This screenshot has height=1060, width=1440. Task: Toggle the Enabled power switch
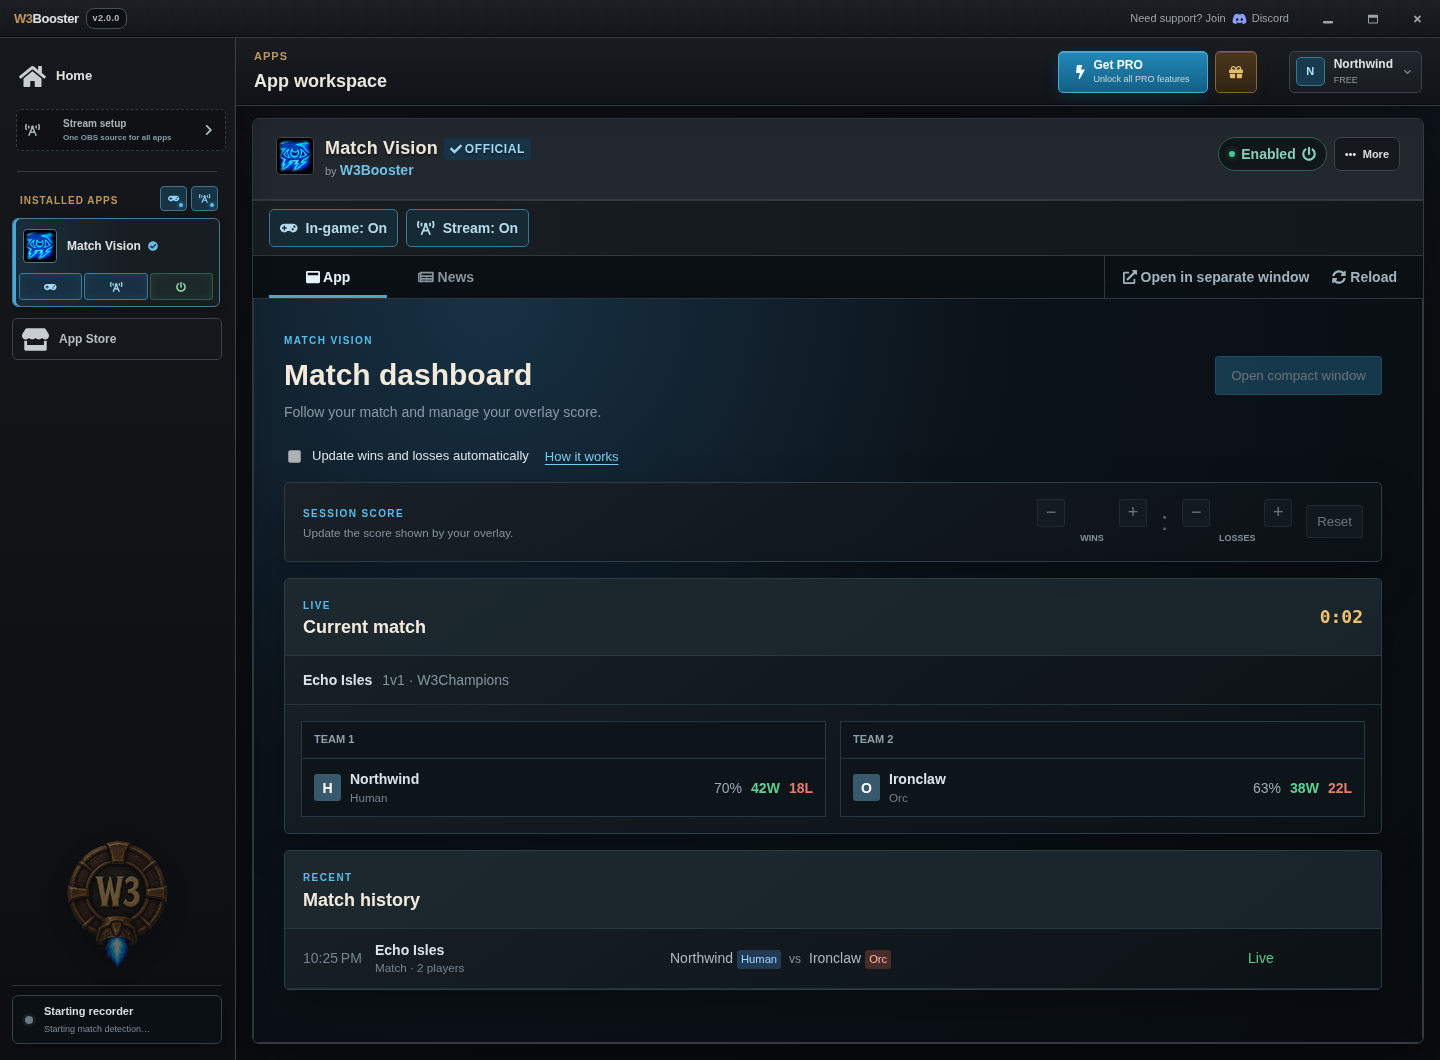coord(1272,154)
